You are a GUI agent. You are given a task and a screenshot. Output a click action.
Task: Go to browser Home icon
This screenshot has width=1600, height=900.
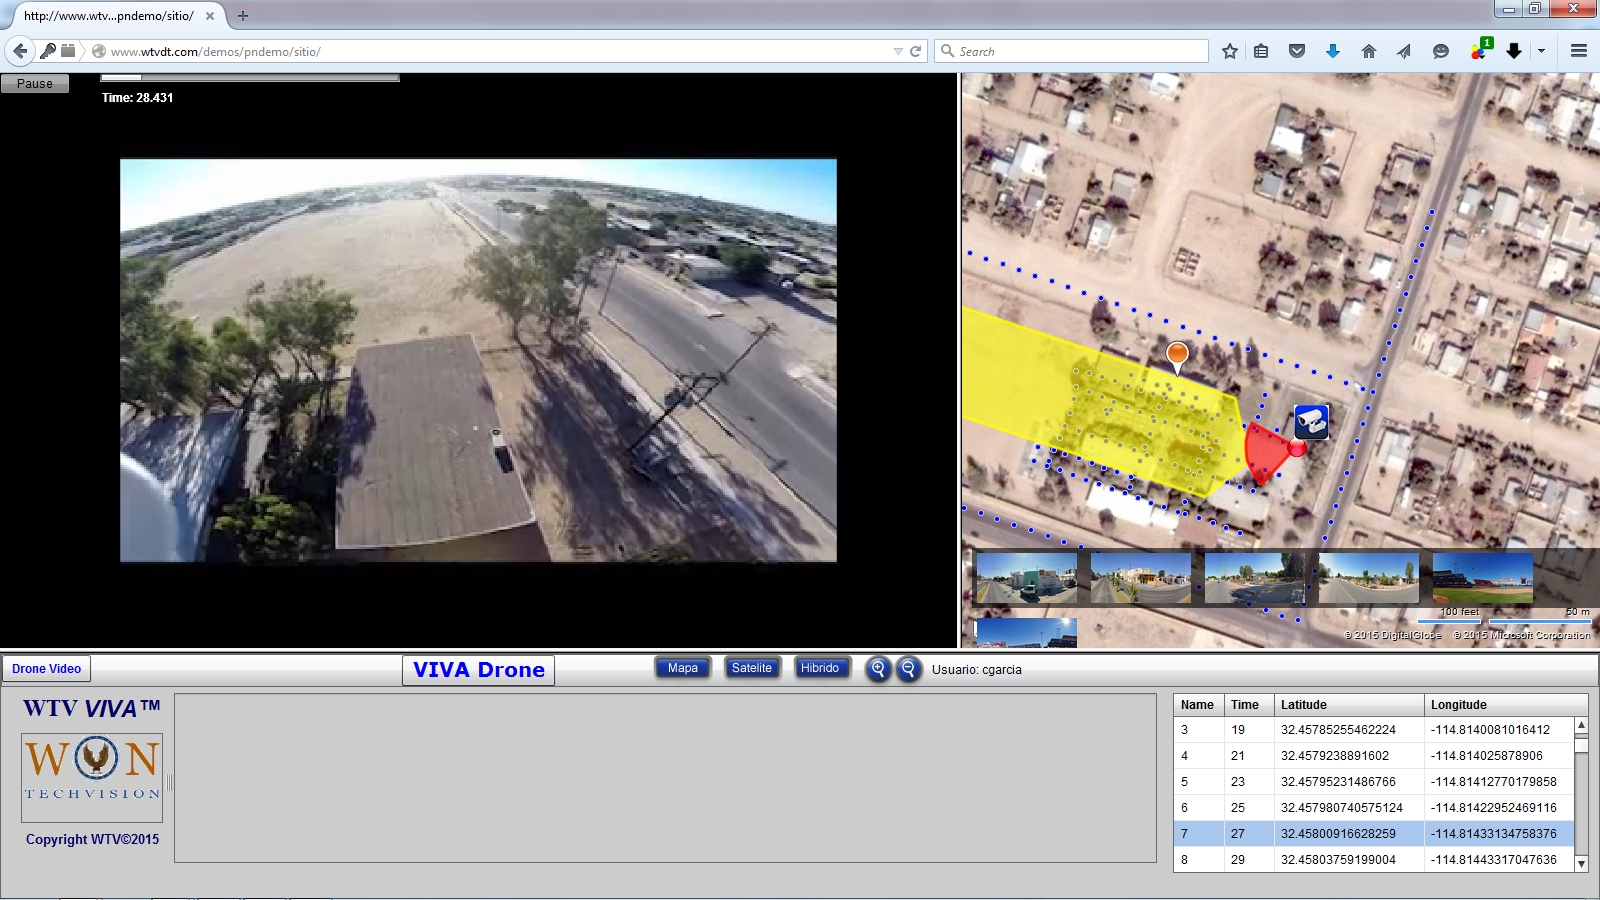[1369, 51]
